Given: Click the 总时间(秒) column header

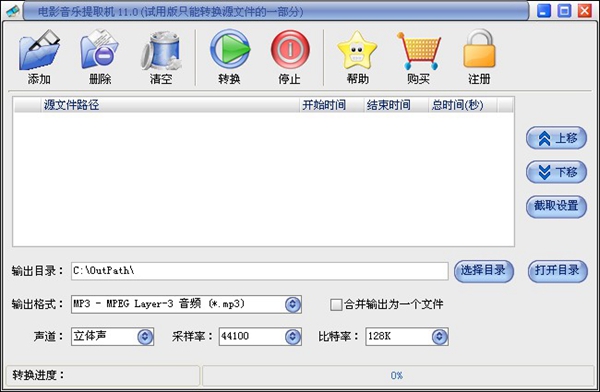Looking at the screenshot, I should pyautogui.click(x=463, y=105).
